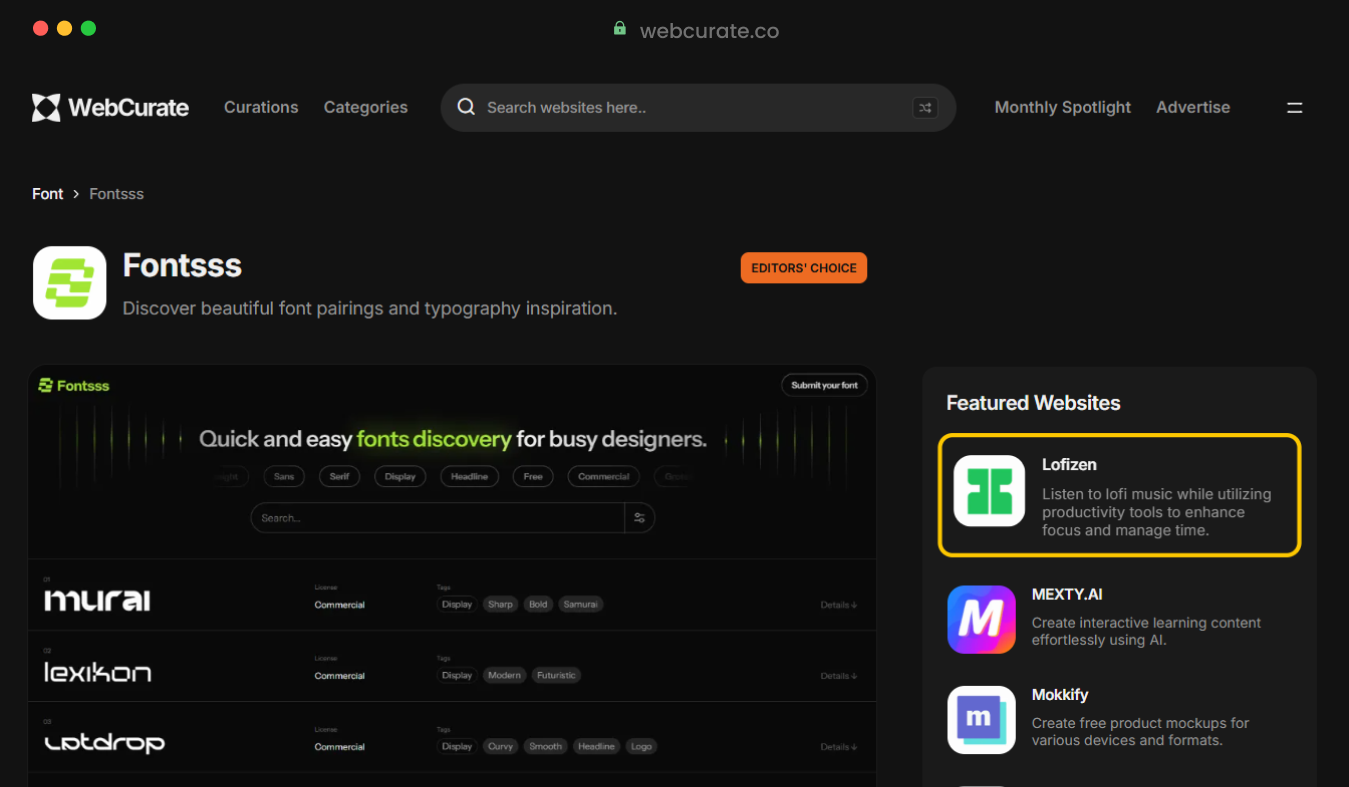This screenshot has height=787, width=1349.
Task: Click the Fontsss page title
Action: tap(182, 266)
